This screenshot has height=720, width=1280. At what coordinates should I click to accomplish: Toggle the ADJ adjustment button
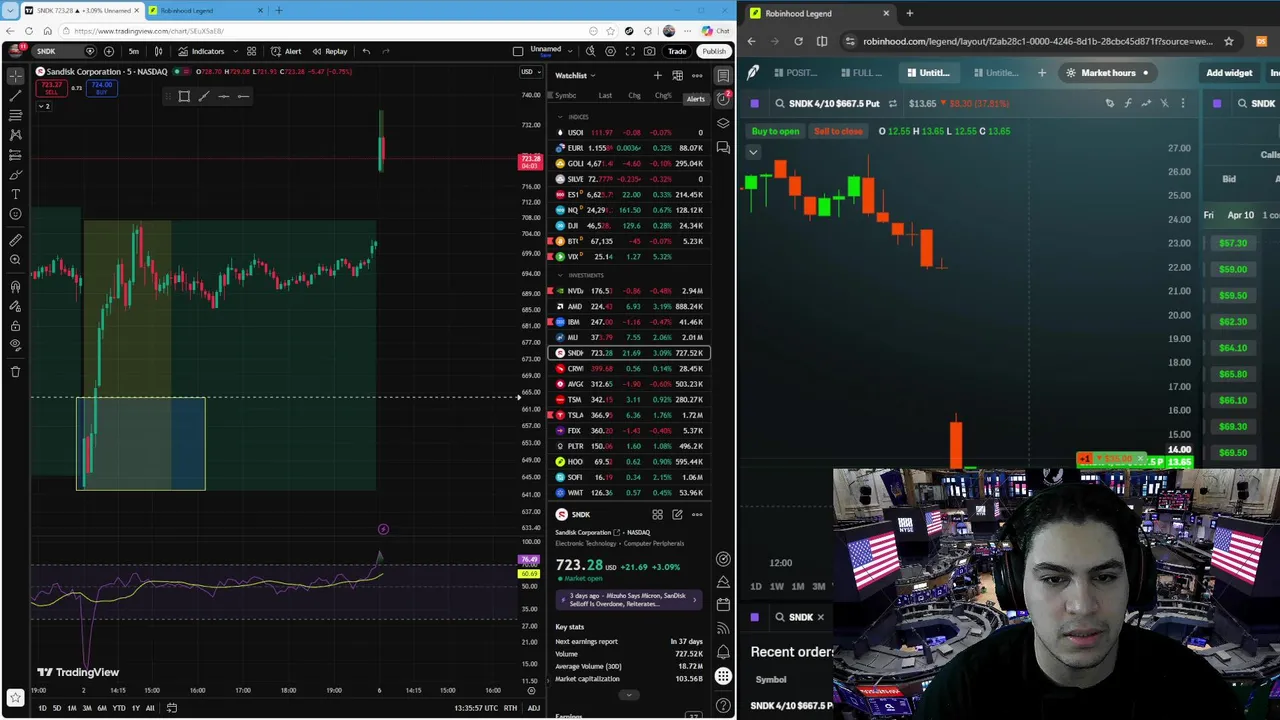(534, 708)
